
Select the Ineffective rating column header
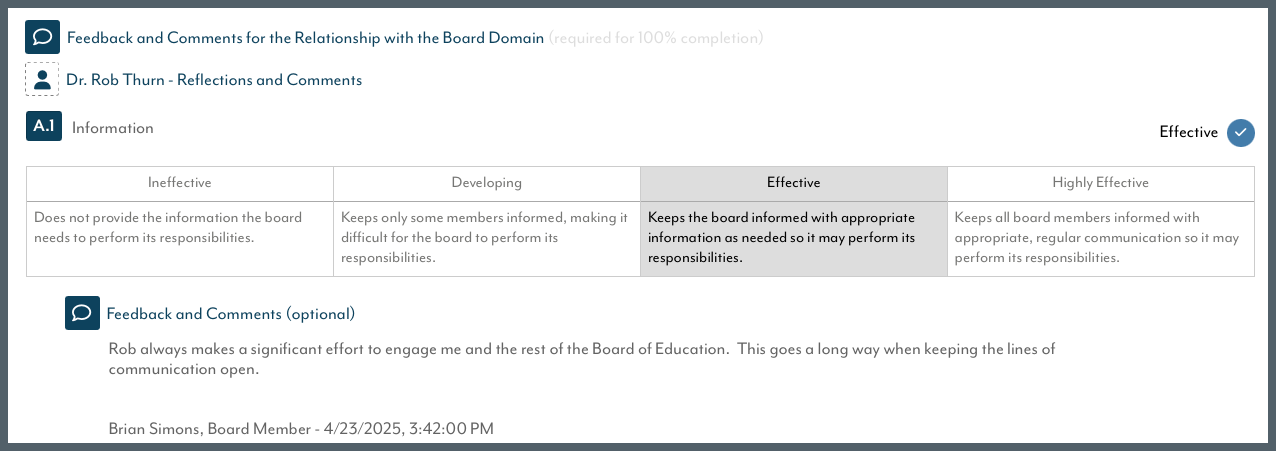pos(180,183)
